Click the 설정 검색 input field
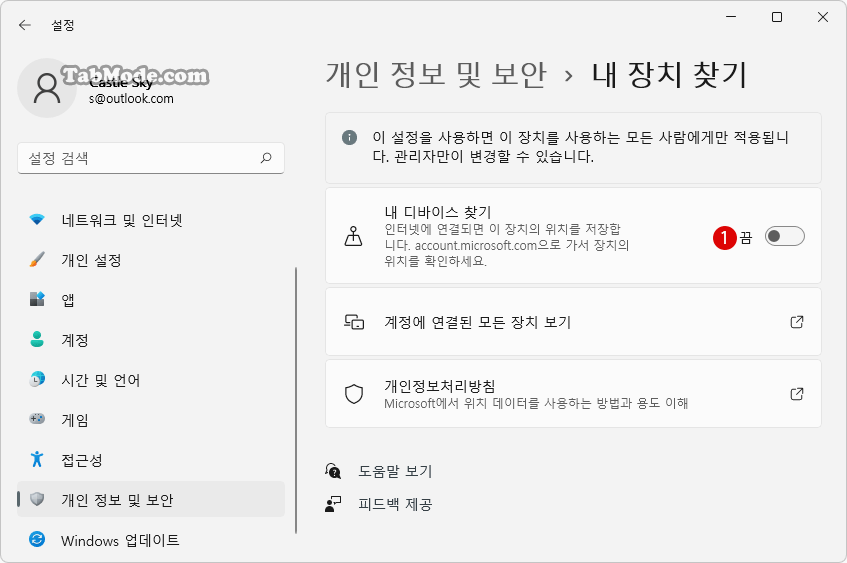Image resolution: width=847 pixels, height=563 pixels. [x=151, y=158]
